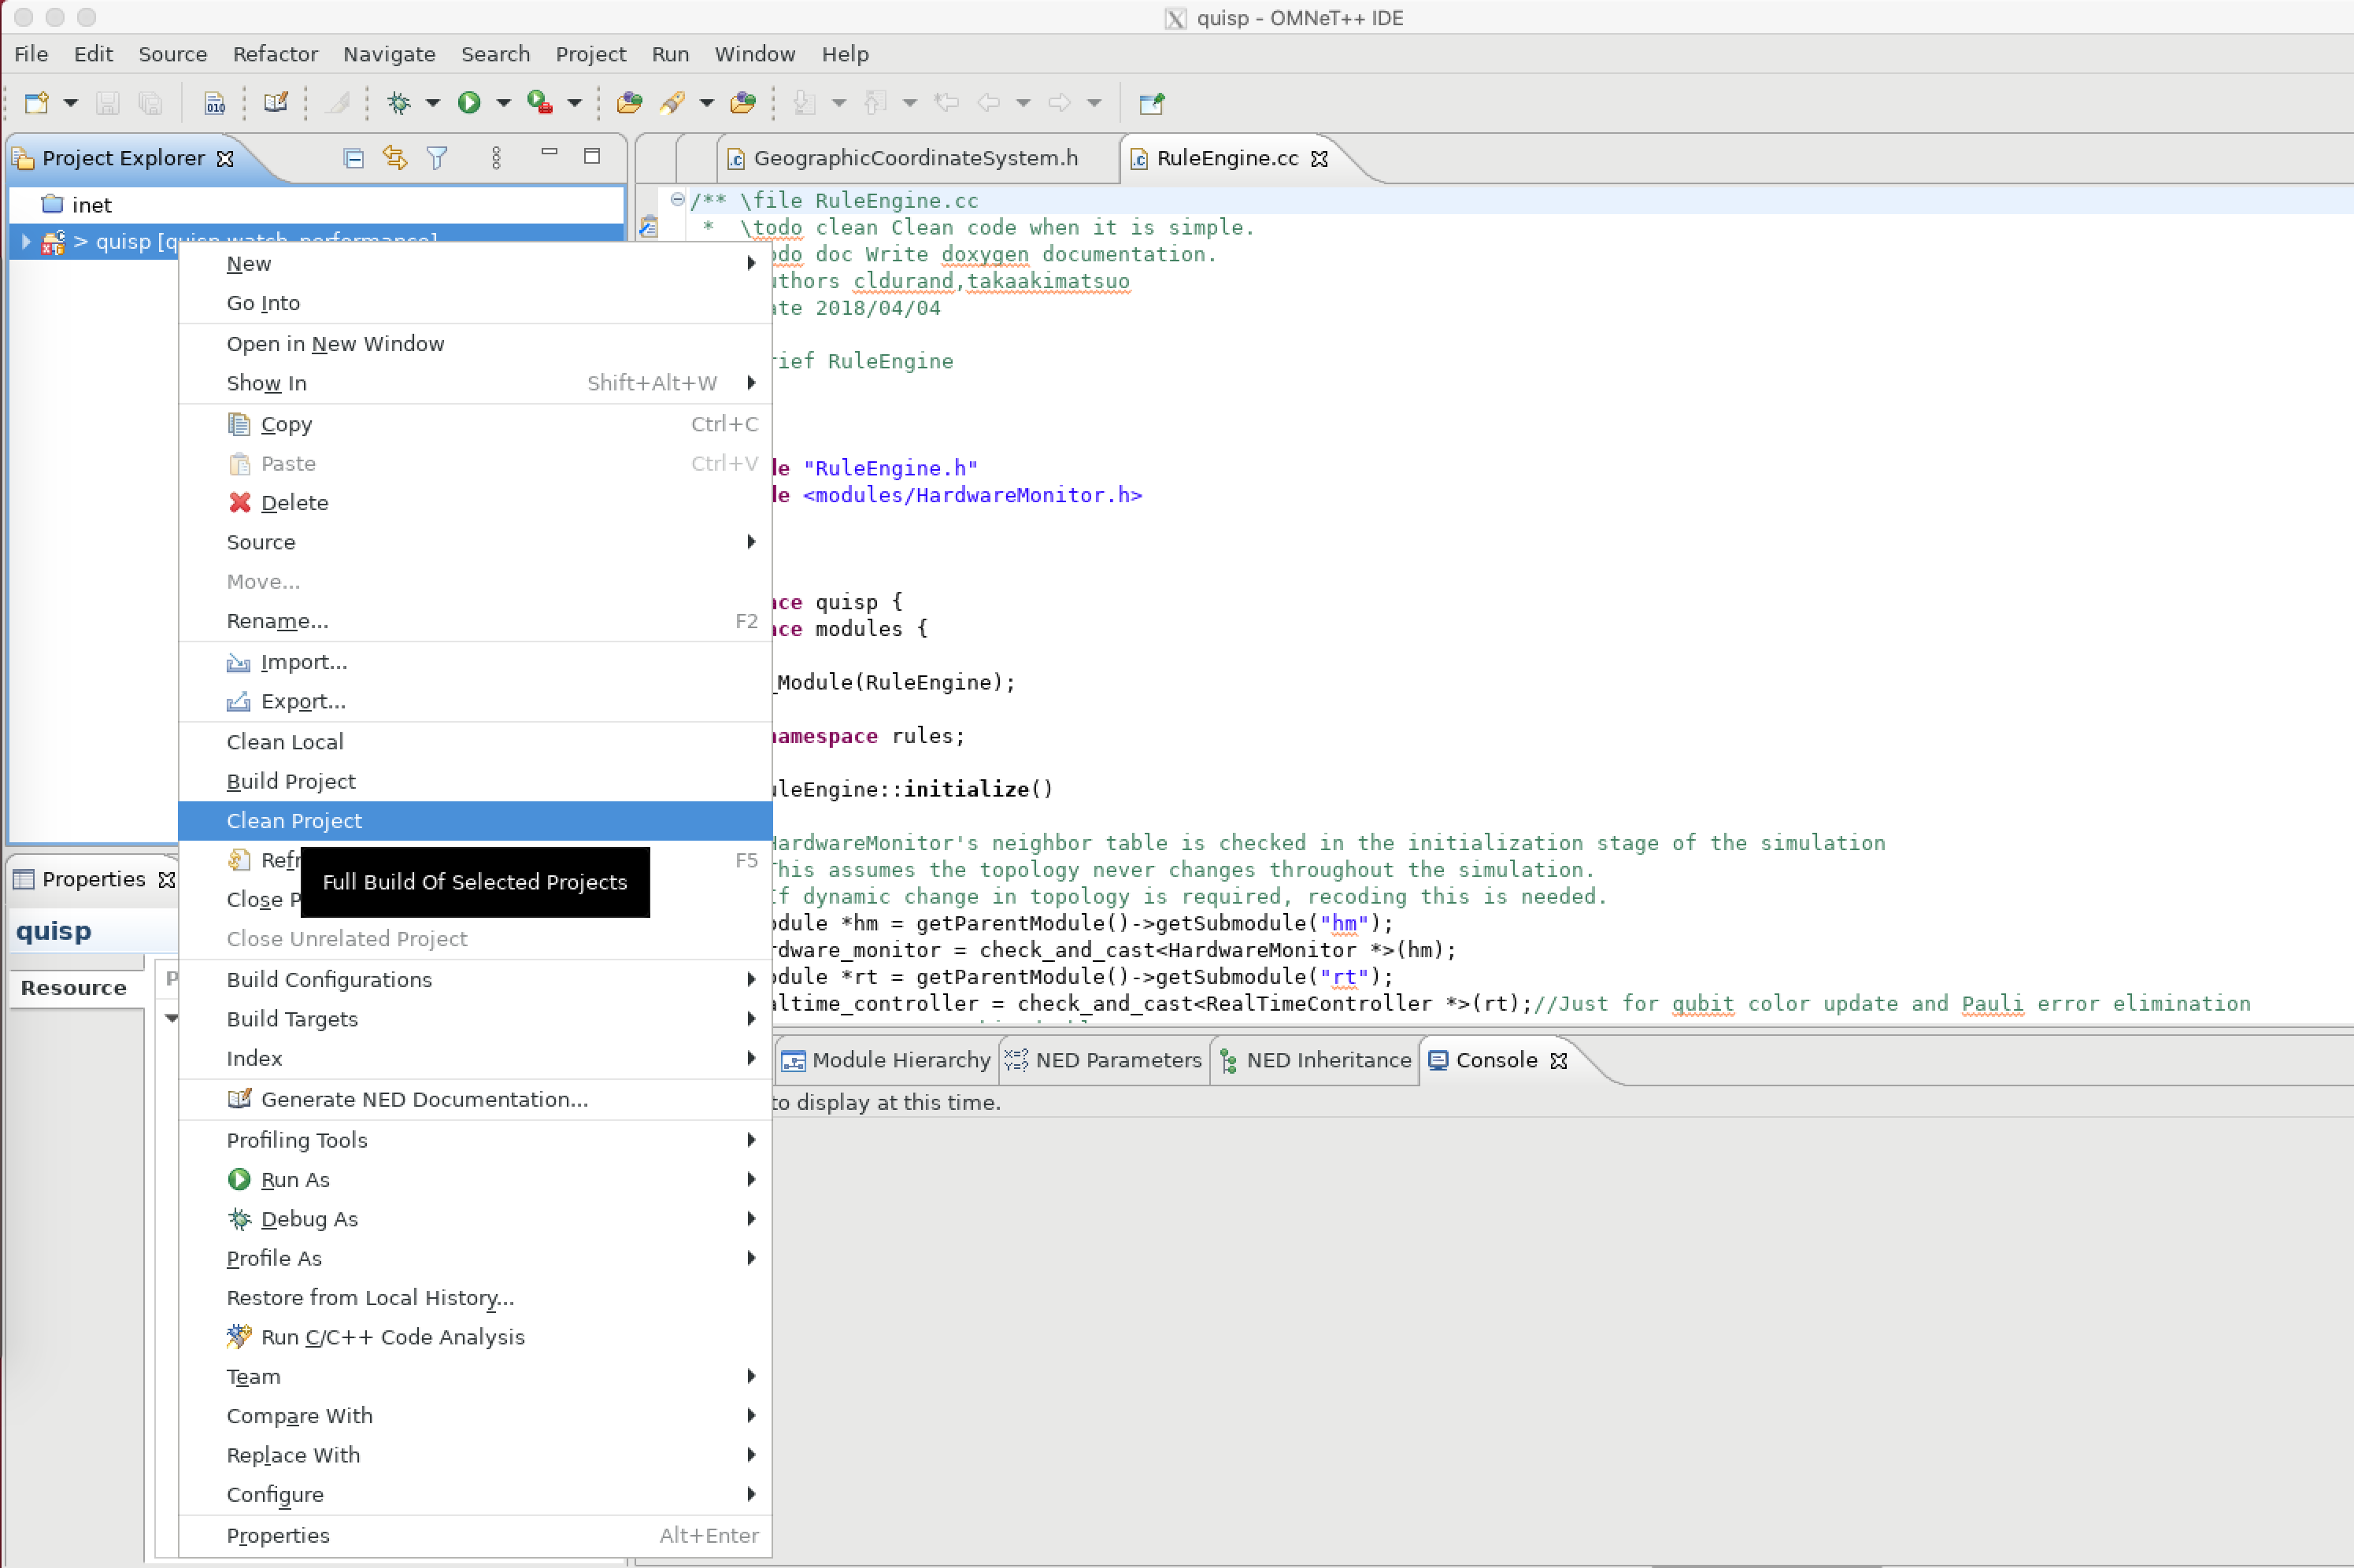The width and height of the screenshot is (2354, 1568).
Task: Toggle Link with Editor in Project Explorer
Action: [394, 158]
